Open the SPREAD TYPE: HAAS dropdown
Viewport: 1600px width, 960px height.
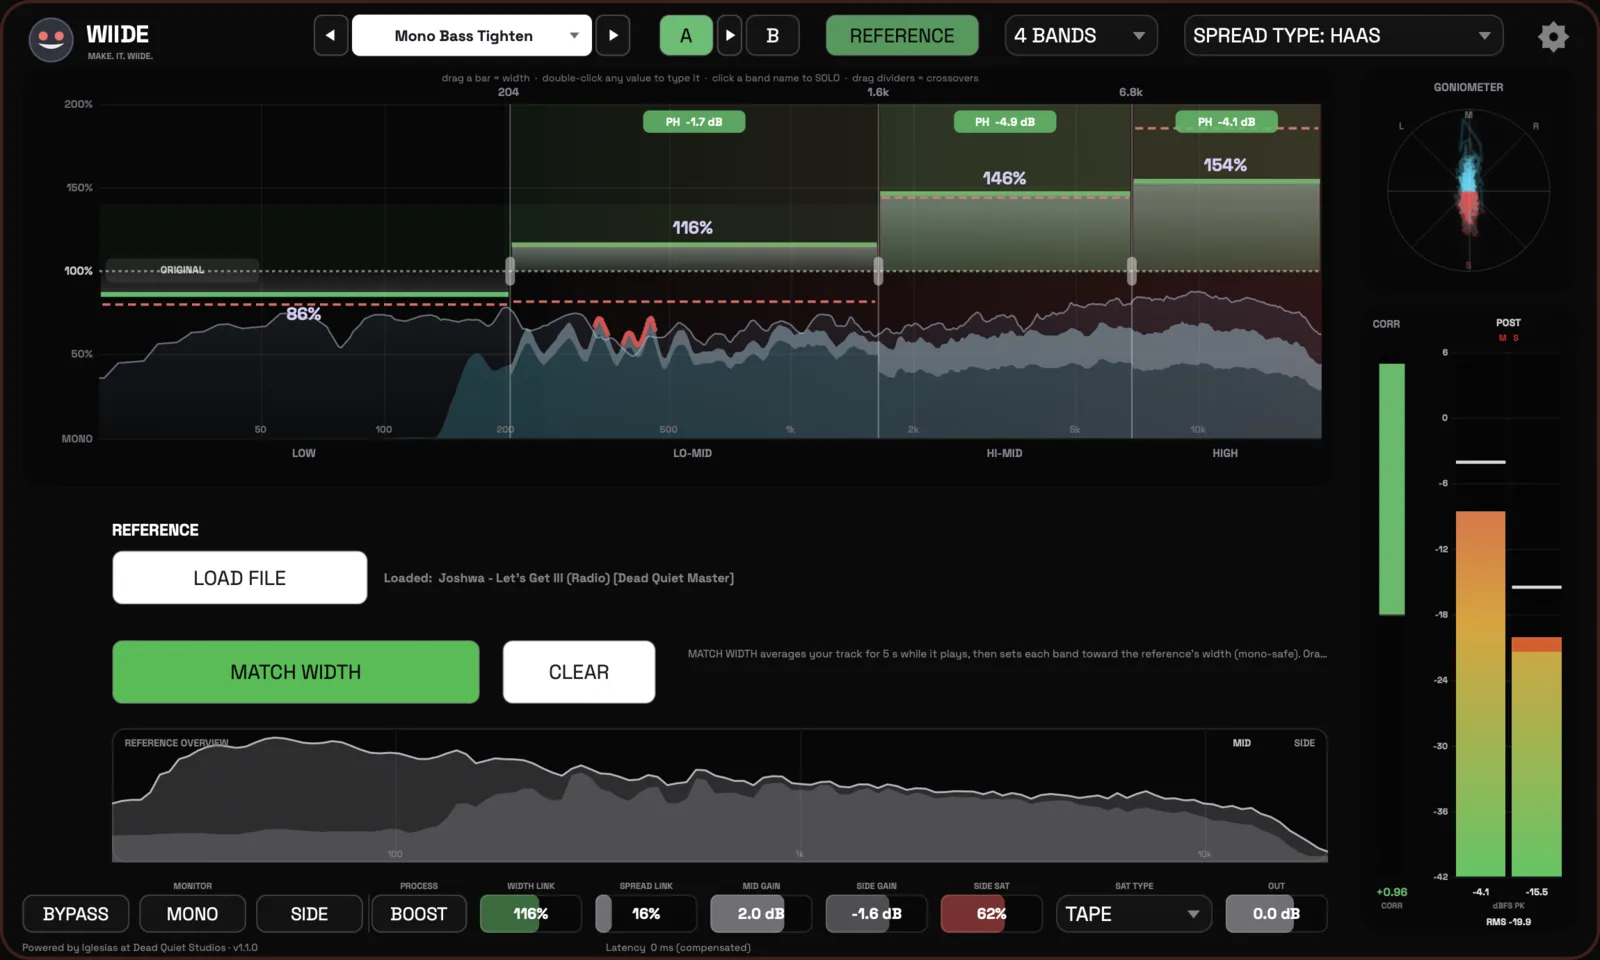[x=1343, y=36]
